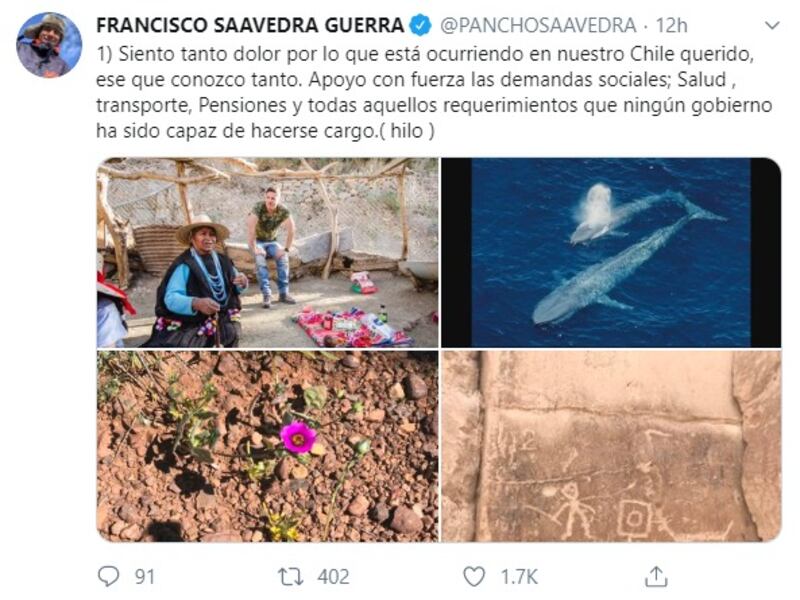Retweet this post using the retweet icon
Viewport: 800px width, 600px height.
click(x=291, y=577)
